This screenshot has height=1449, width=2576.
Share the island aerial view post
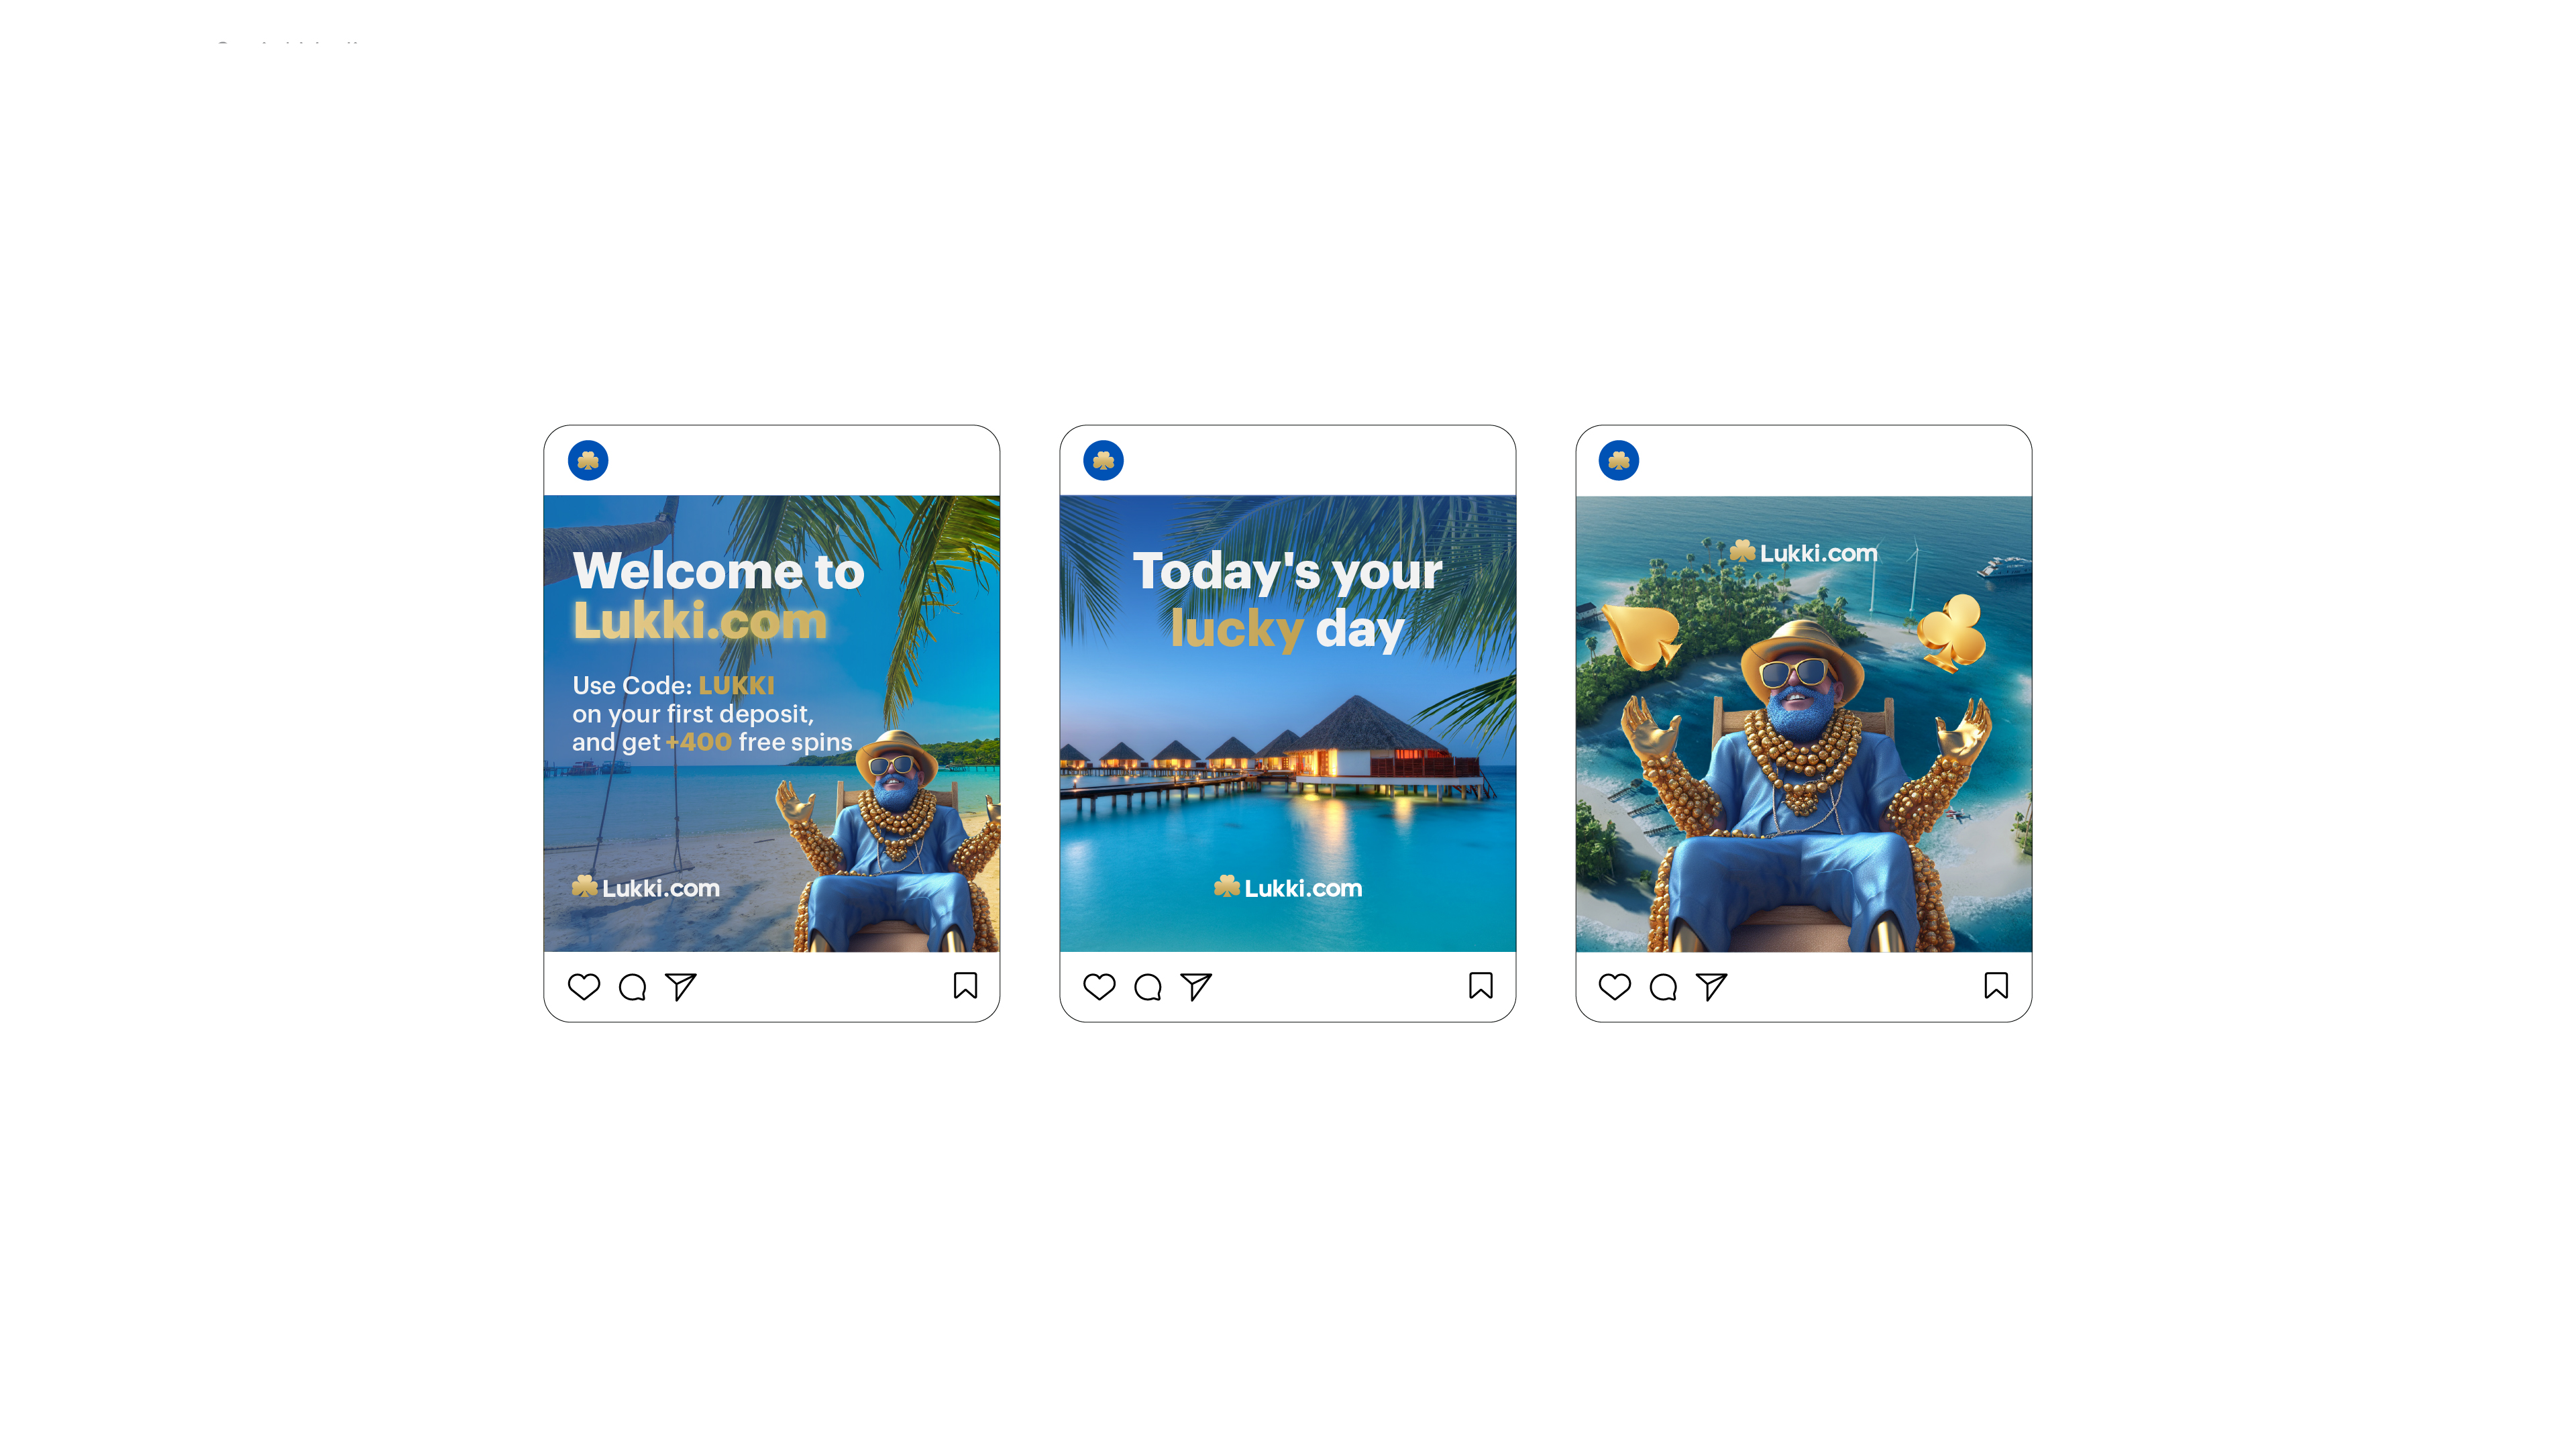point(1712,987)
